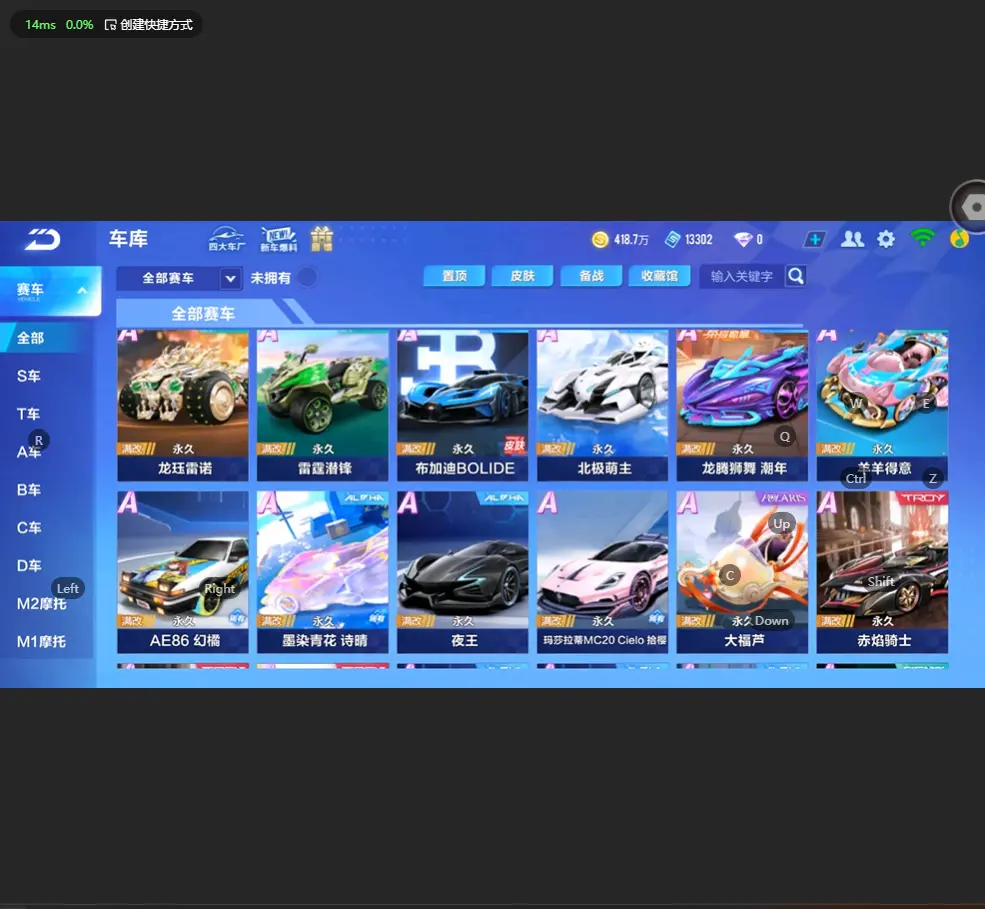
Task: Open the settings gear icon
Action: (x=886, y=239)
